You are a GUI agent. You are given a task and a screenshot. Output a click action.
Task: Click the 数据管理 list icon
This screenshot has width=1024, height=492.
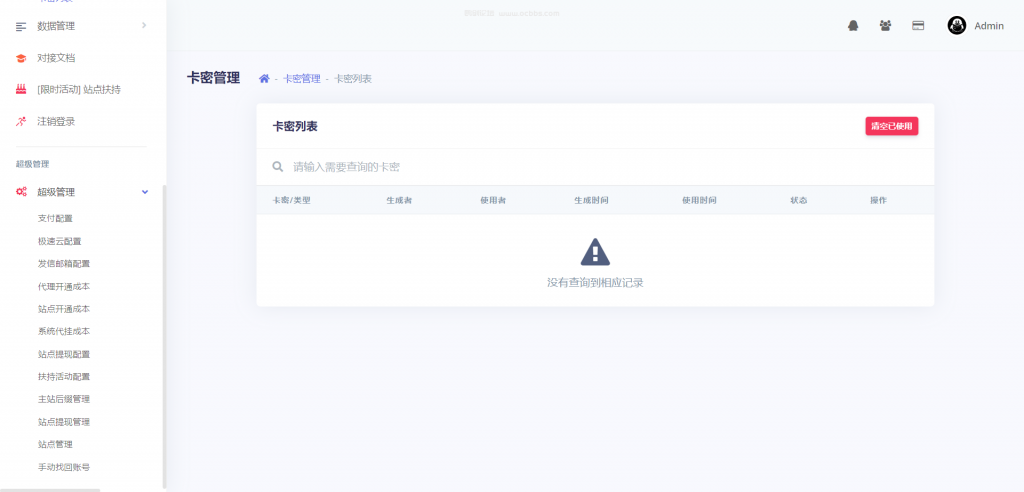[22, 26]
